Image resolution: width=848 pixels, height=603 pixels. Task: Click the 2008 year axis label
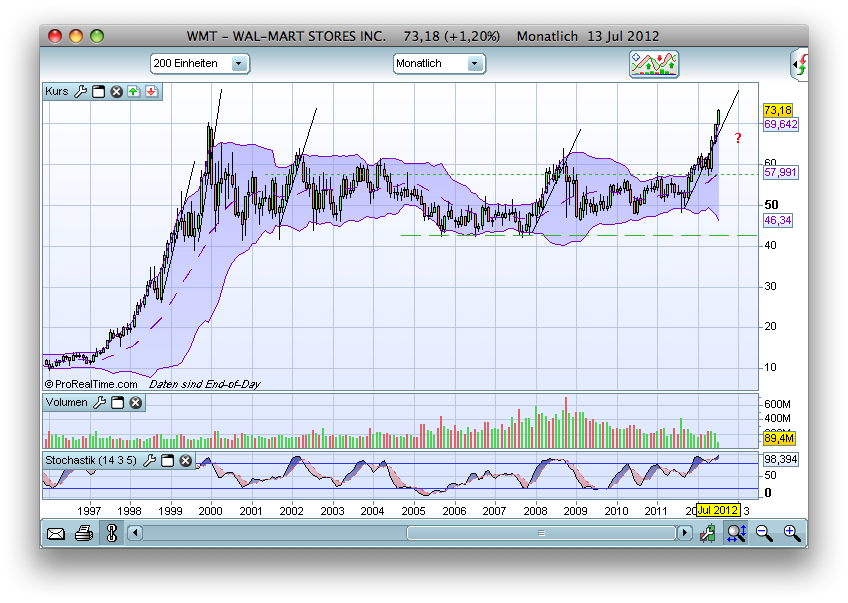point(535,511)
